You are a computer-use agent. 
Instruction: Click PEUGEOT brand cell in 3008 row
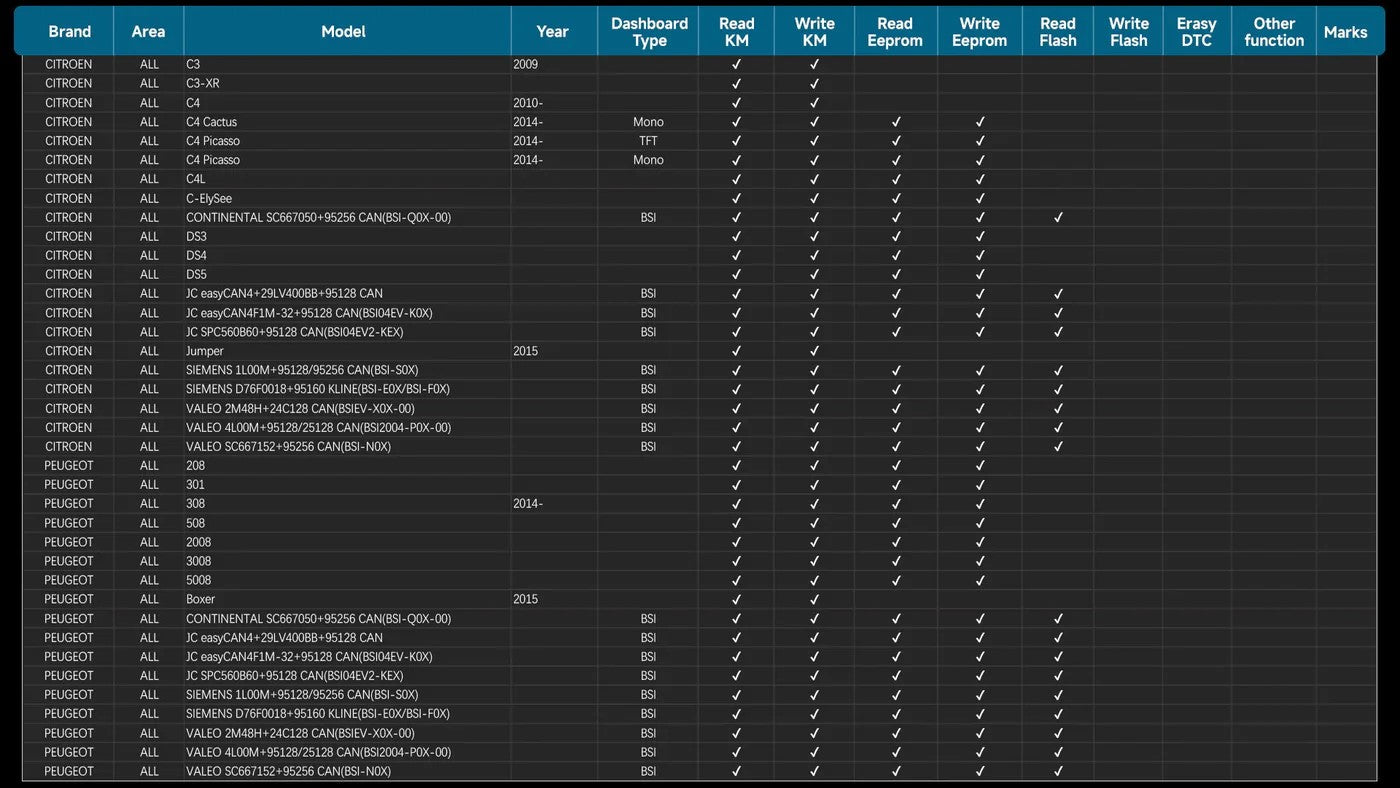tap(69, 561)
